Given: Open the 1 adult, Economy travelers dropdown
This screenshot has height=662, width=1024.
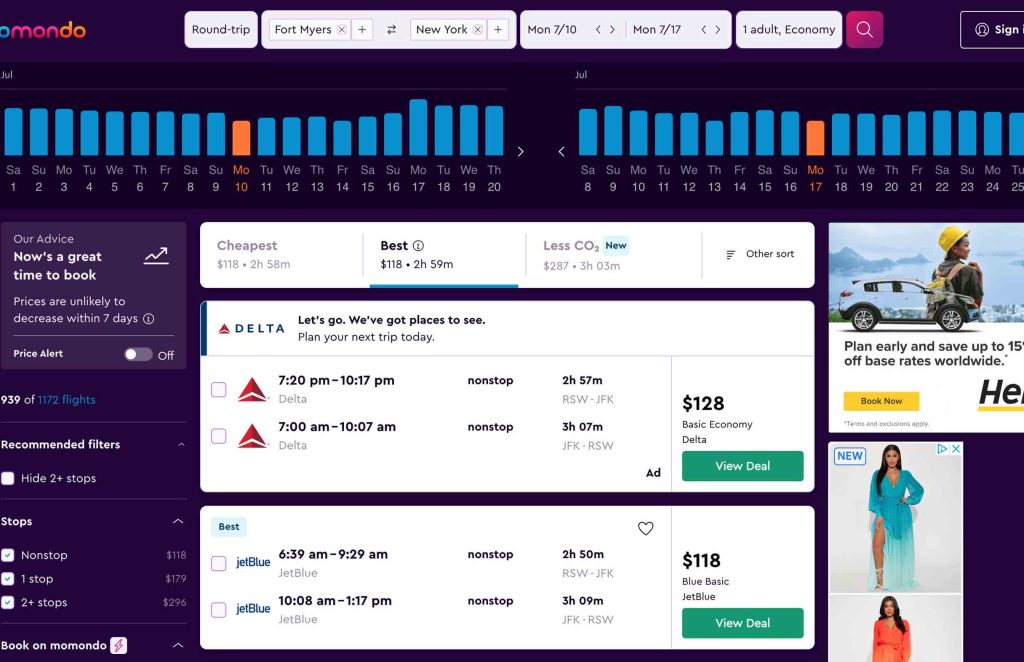Looking at the screenshot, I should (788, 30).
